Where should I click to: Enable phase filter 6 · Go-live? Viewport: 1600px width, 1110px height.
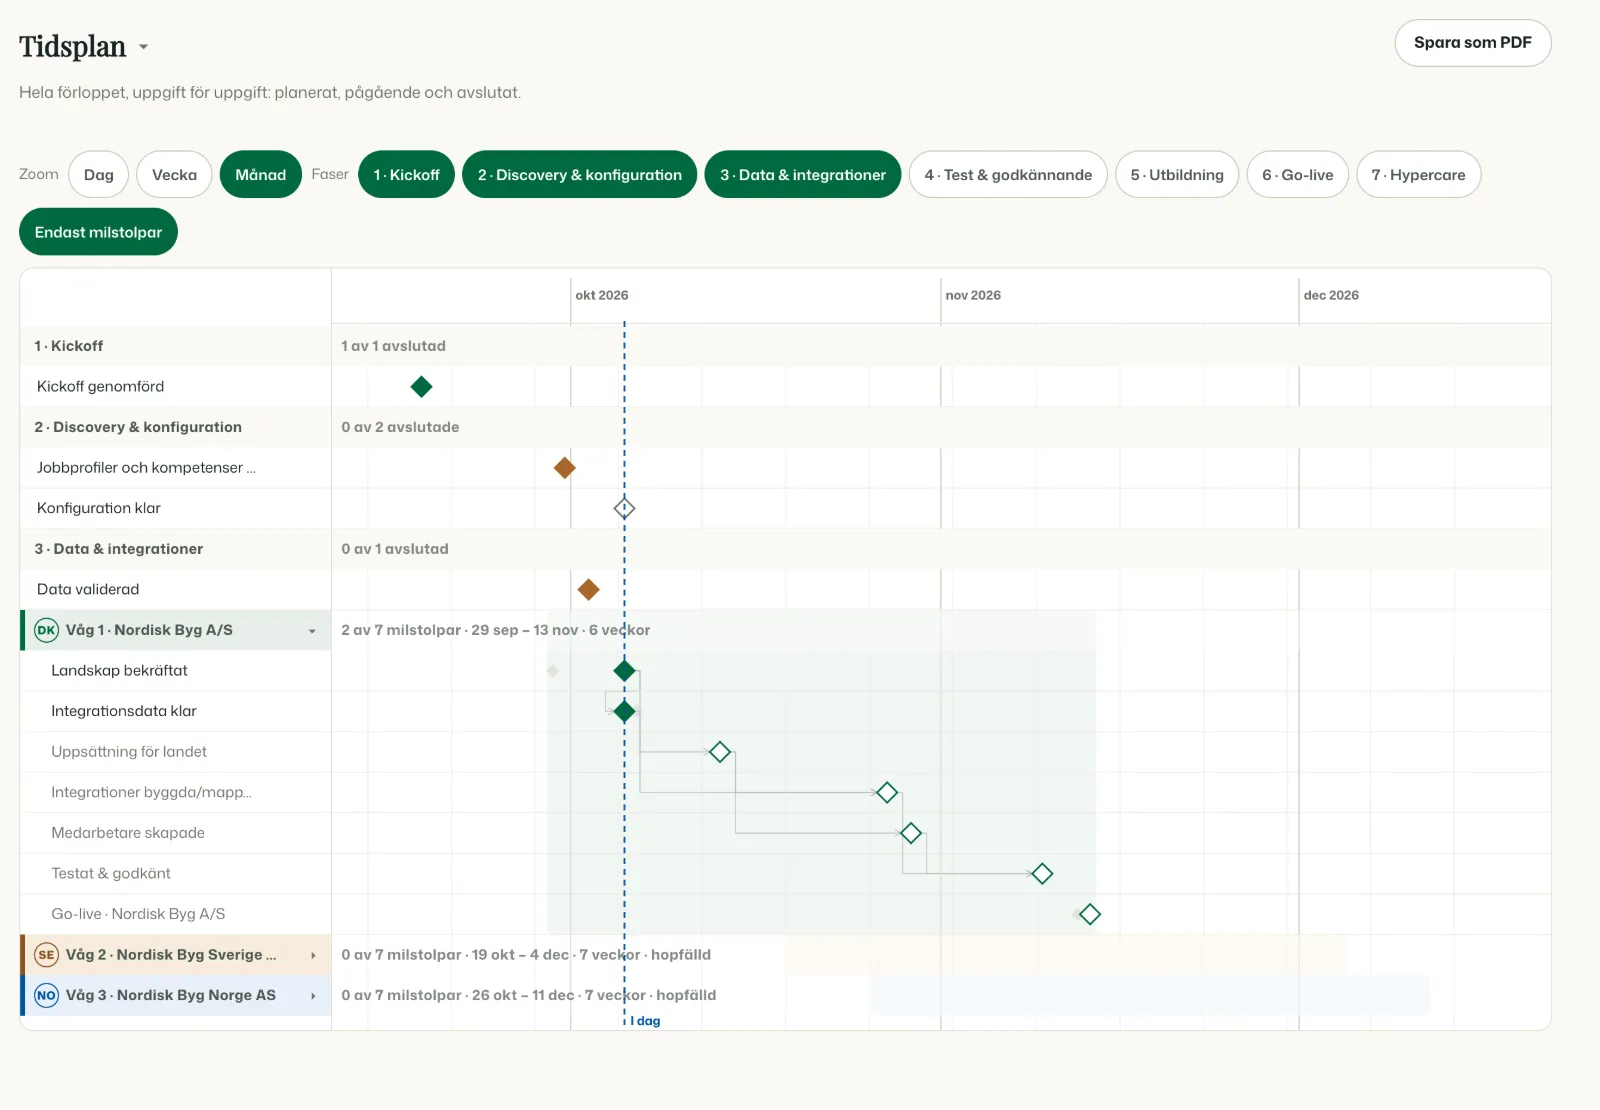point(1298,175)
